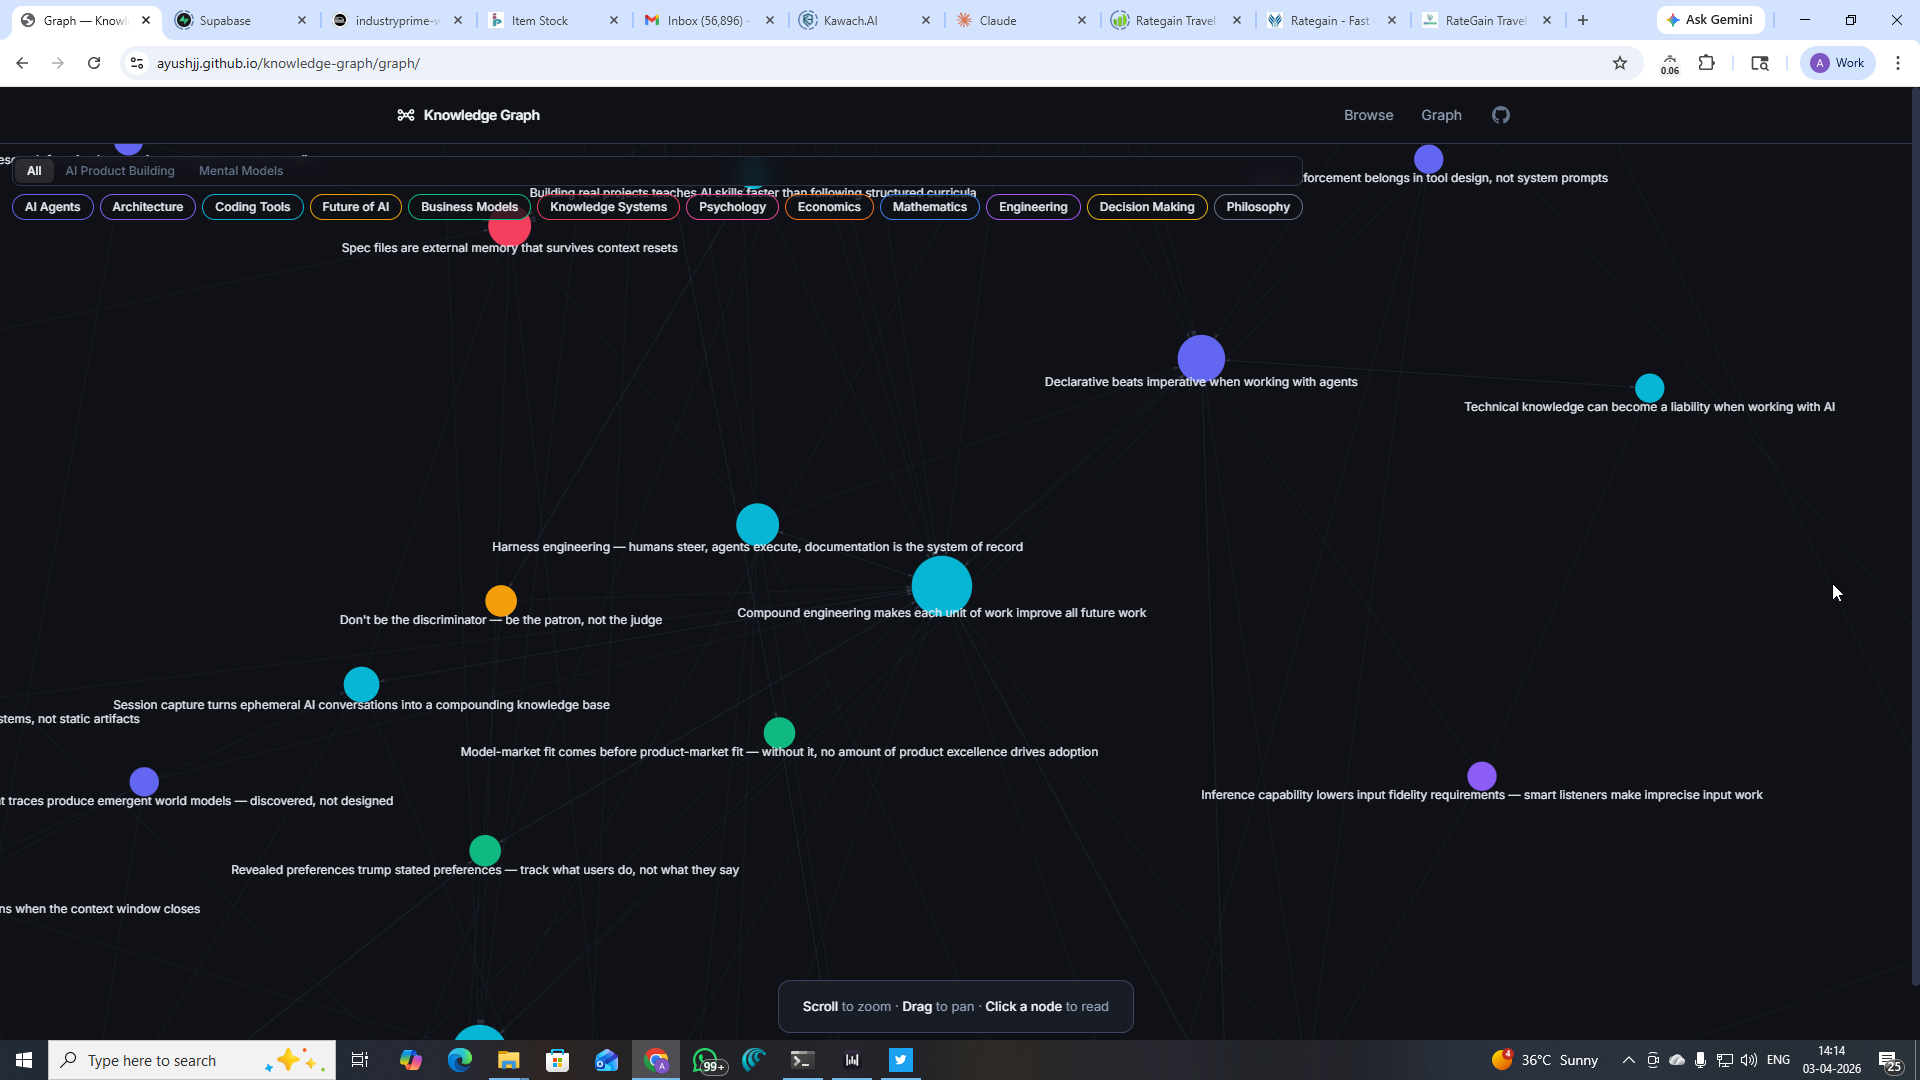Screen dimensions: 1920x1080
Task: Click the Compound engineering graph node
Action: 941,586
